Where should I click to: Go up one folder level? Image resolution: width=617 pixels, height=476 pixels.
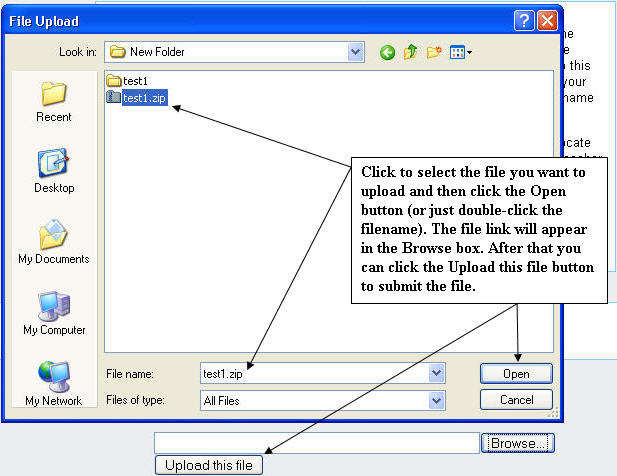pos(410,52)
